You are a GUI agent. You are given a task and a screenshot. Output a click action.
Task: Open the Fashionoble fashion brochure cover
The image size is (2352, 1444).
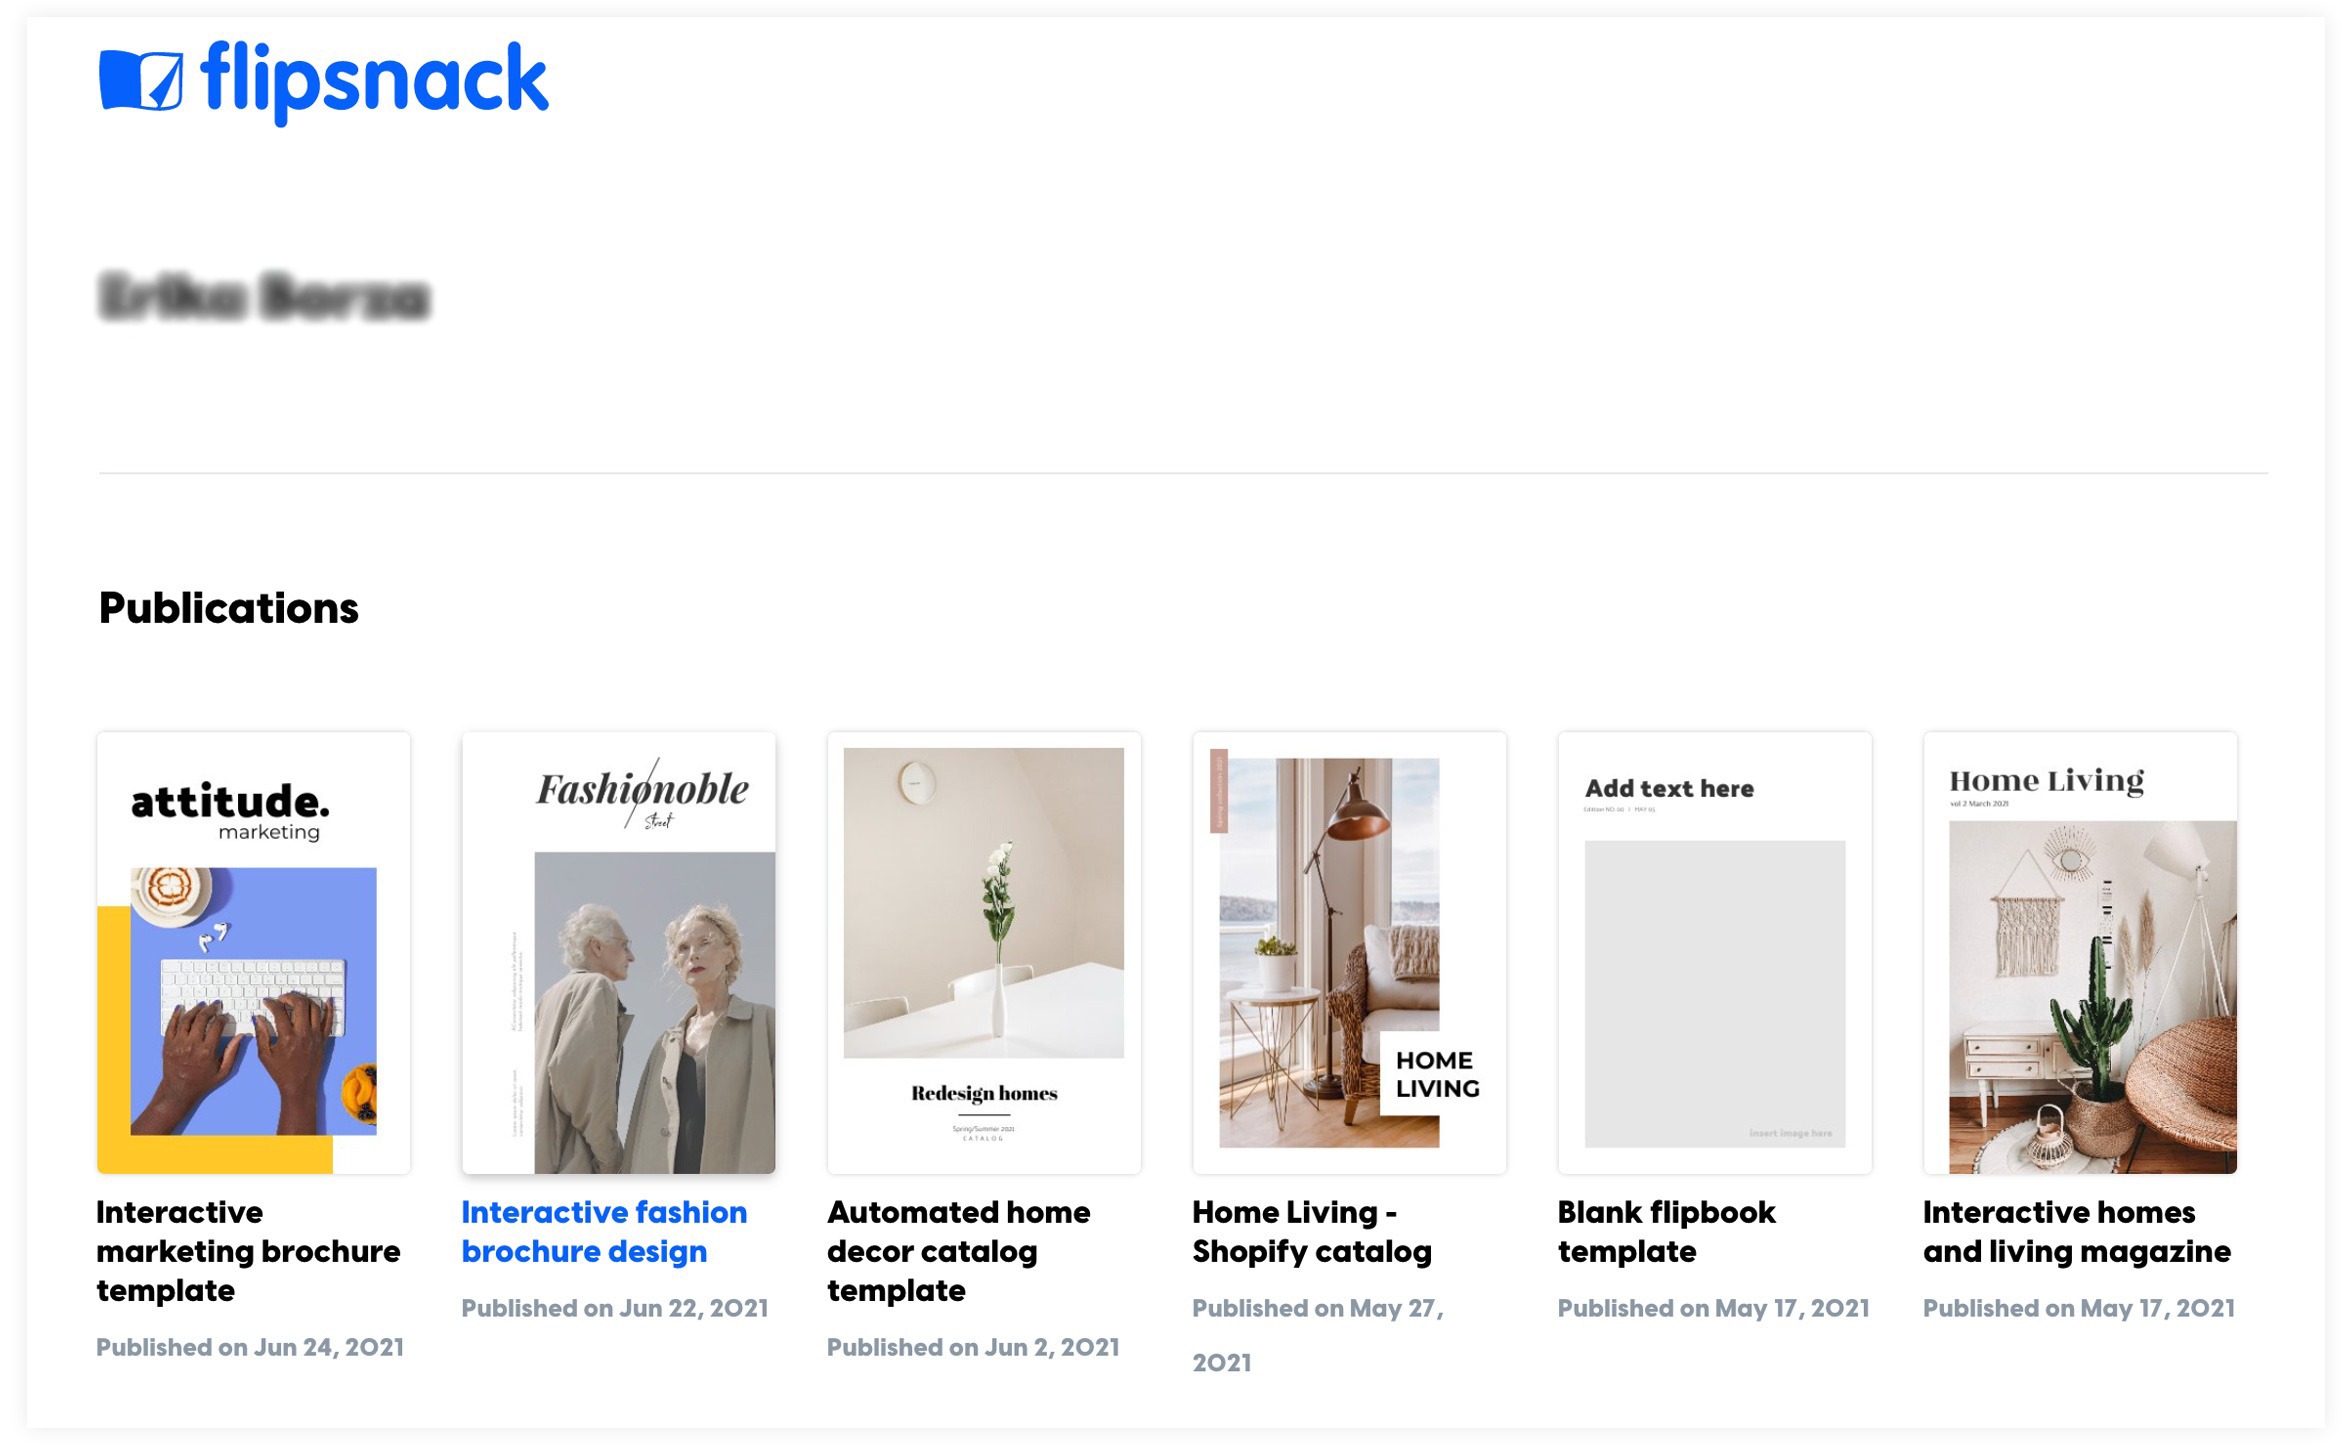click(x=618, y=953)
